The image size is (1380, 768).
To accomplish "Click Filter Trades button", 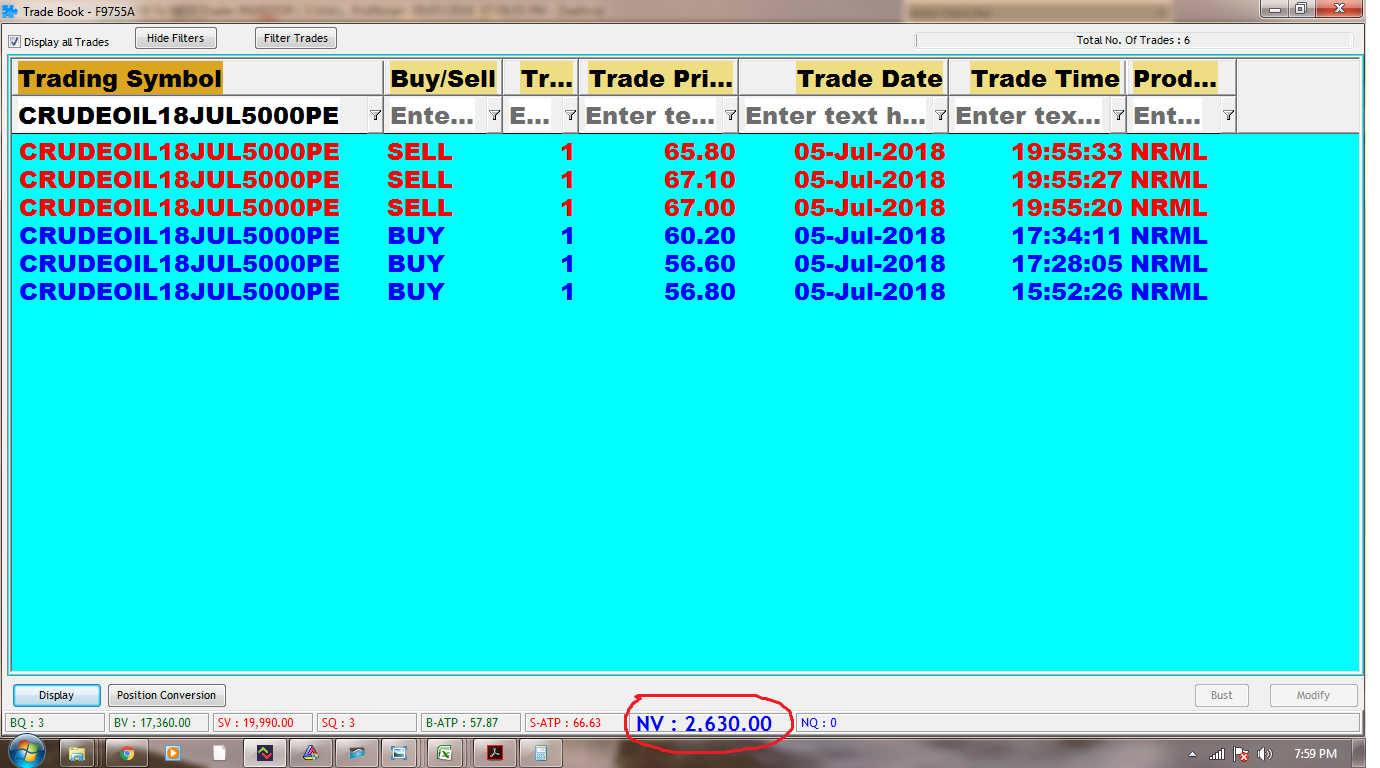I will coord(296,38).
